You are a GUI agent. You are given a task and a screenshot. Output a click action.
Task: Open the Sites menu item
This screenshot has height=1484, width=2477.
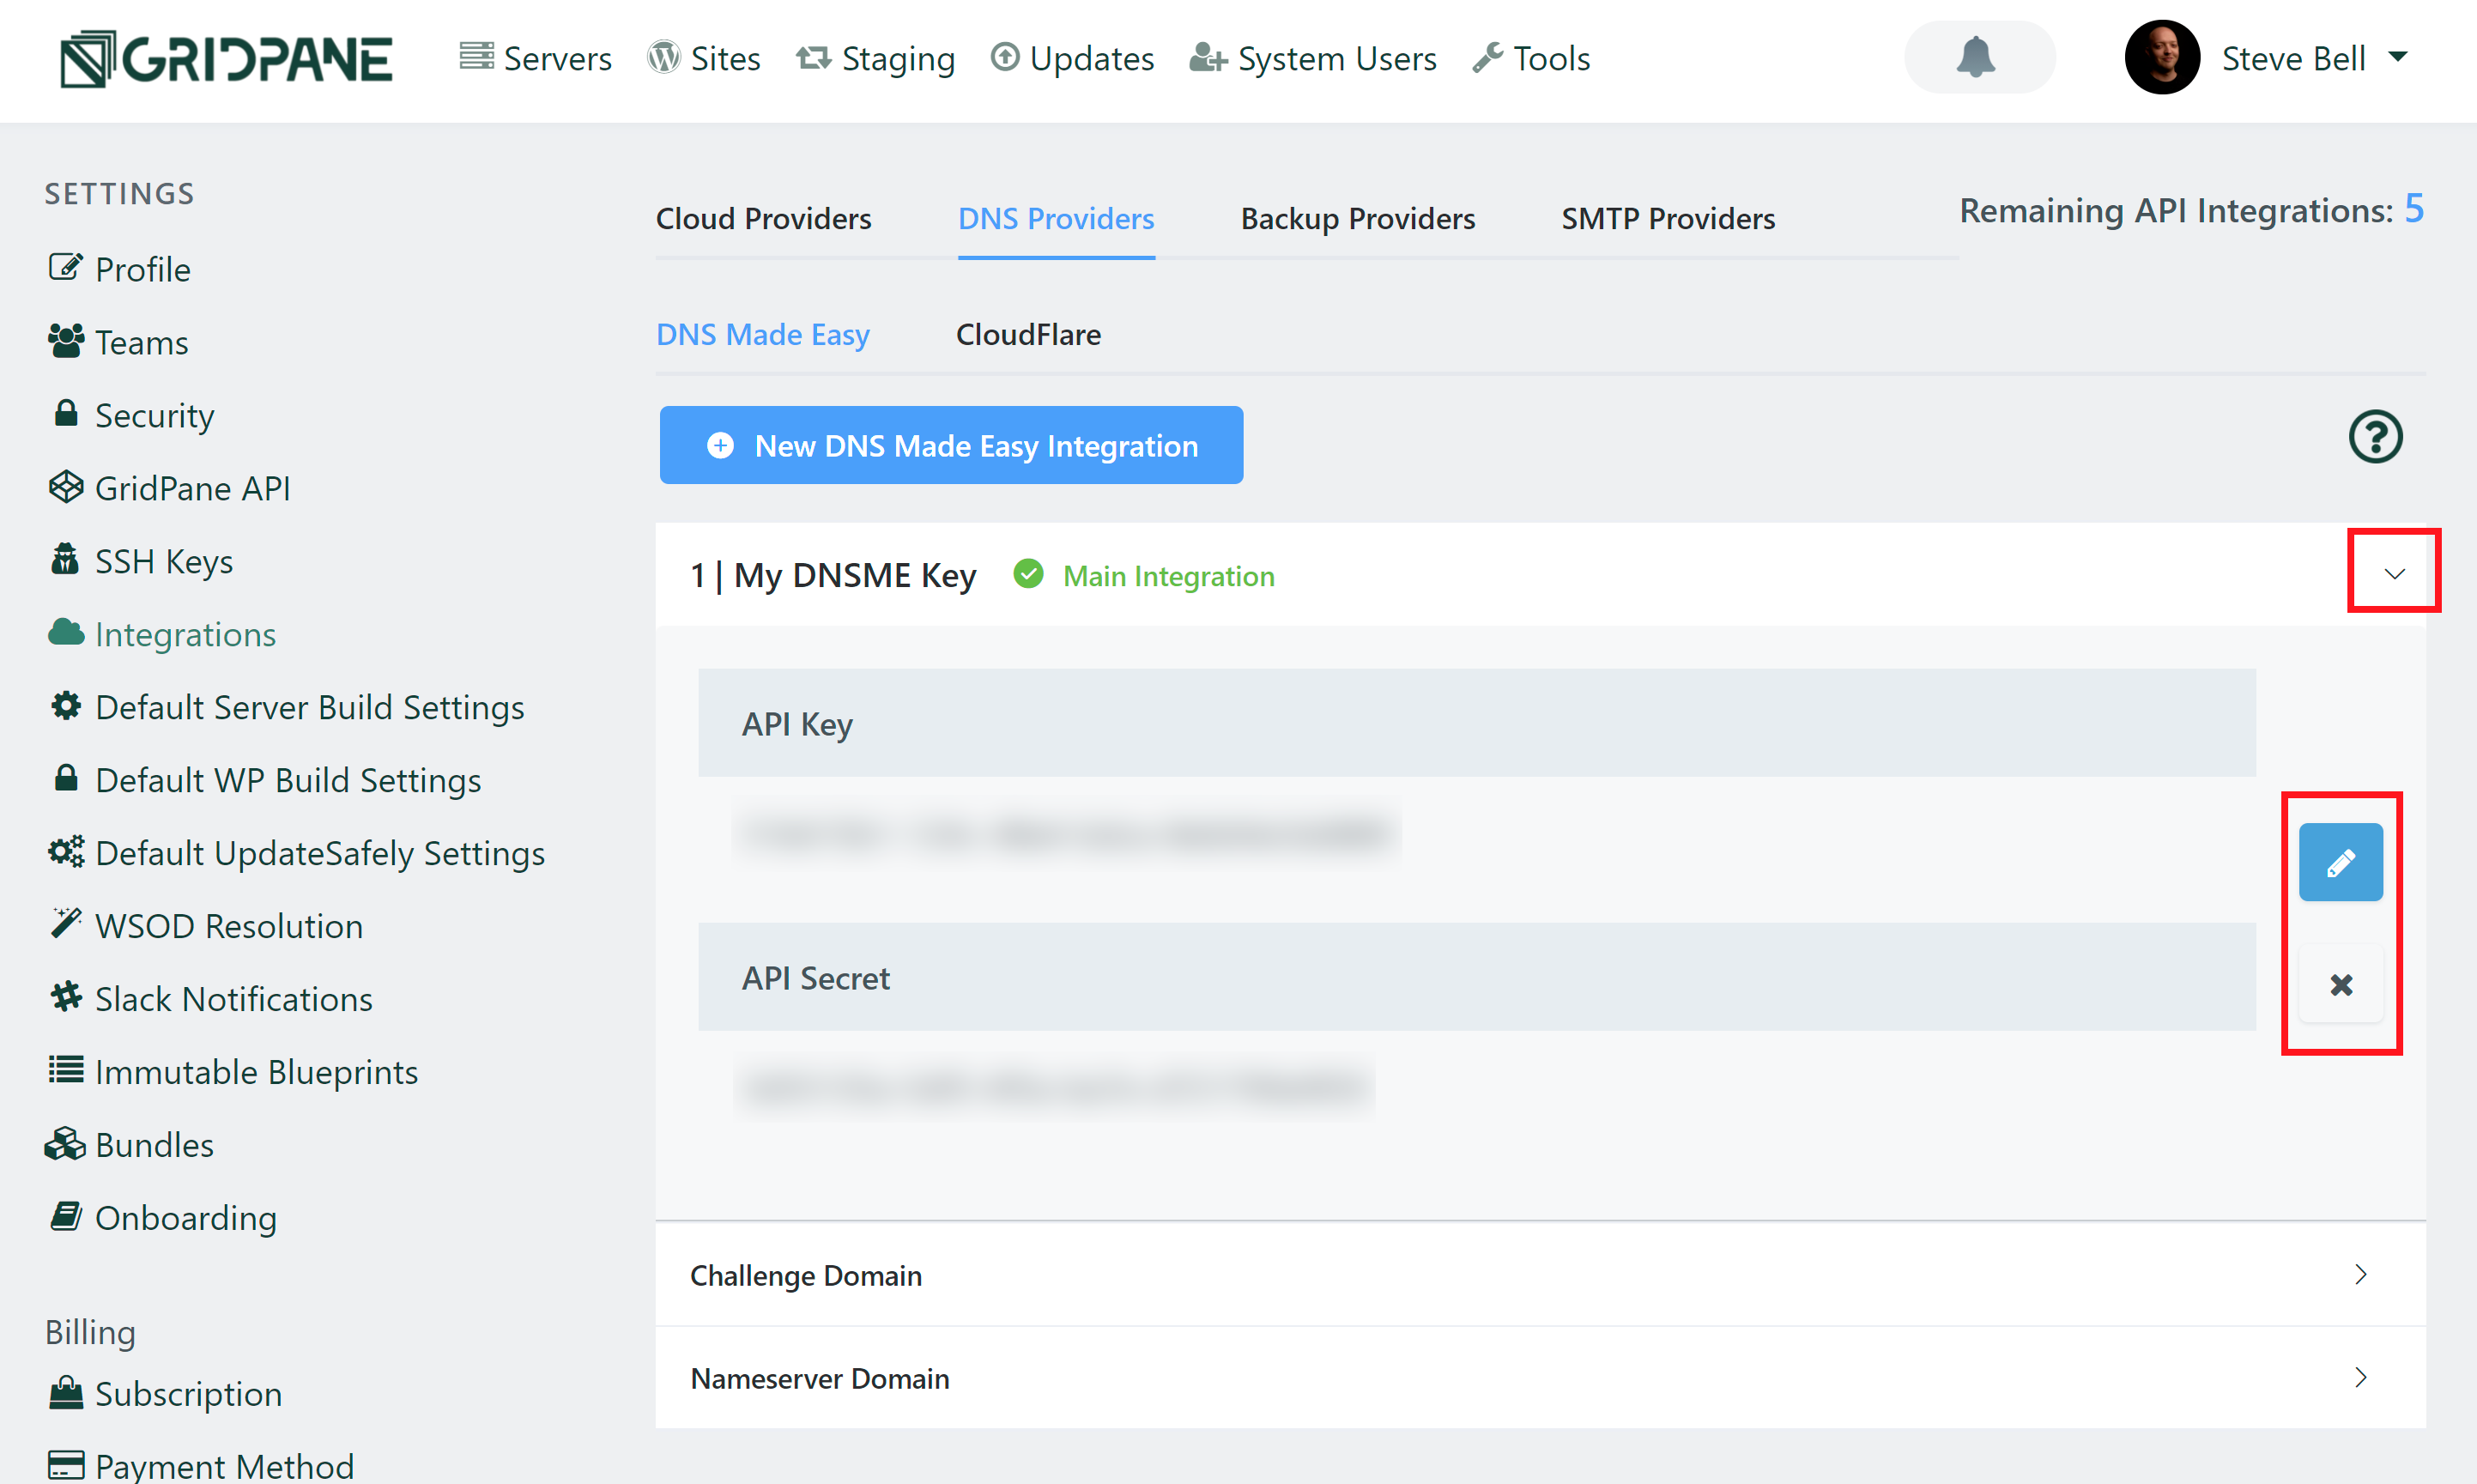click(704, 59)
